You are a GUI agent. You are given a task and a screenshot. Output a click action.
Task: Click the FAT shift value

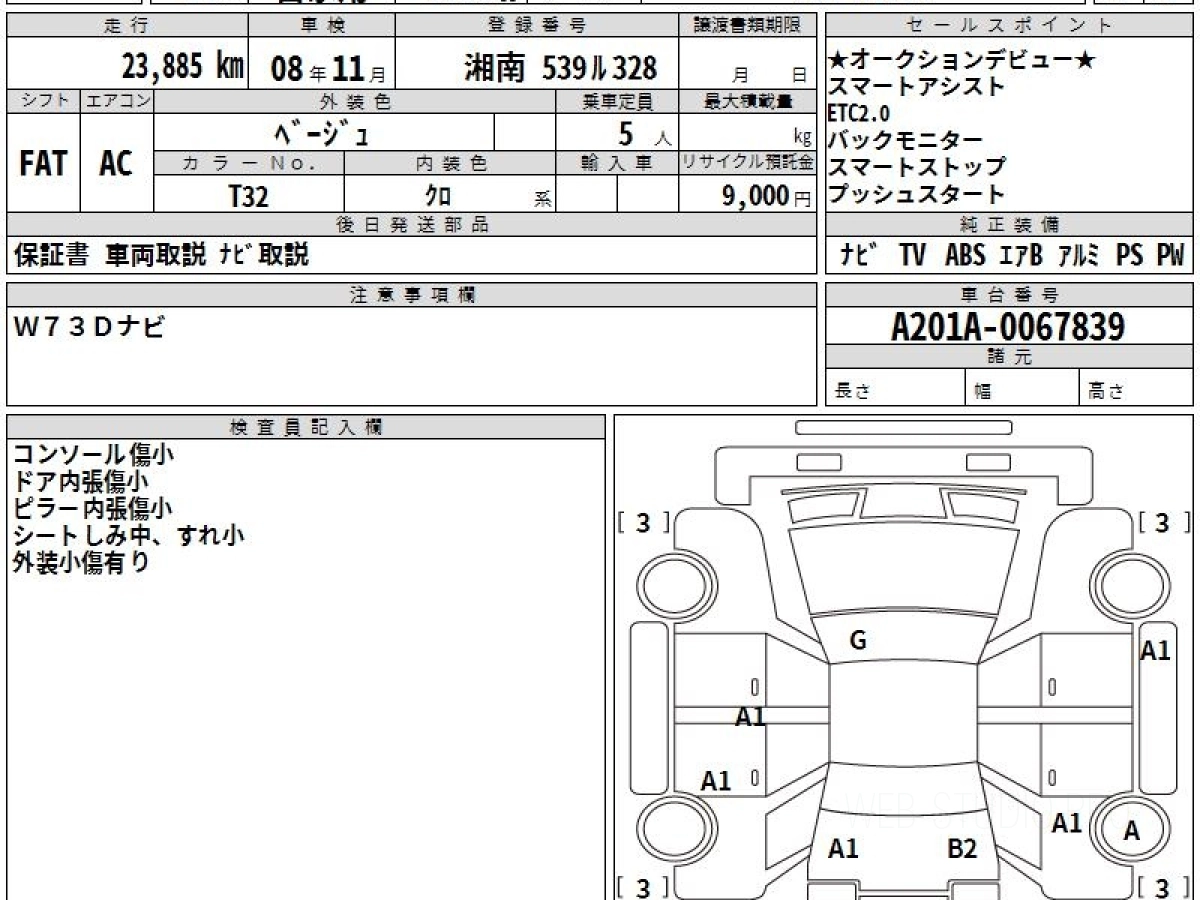43,164
